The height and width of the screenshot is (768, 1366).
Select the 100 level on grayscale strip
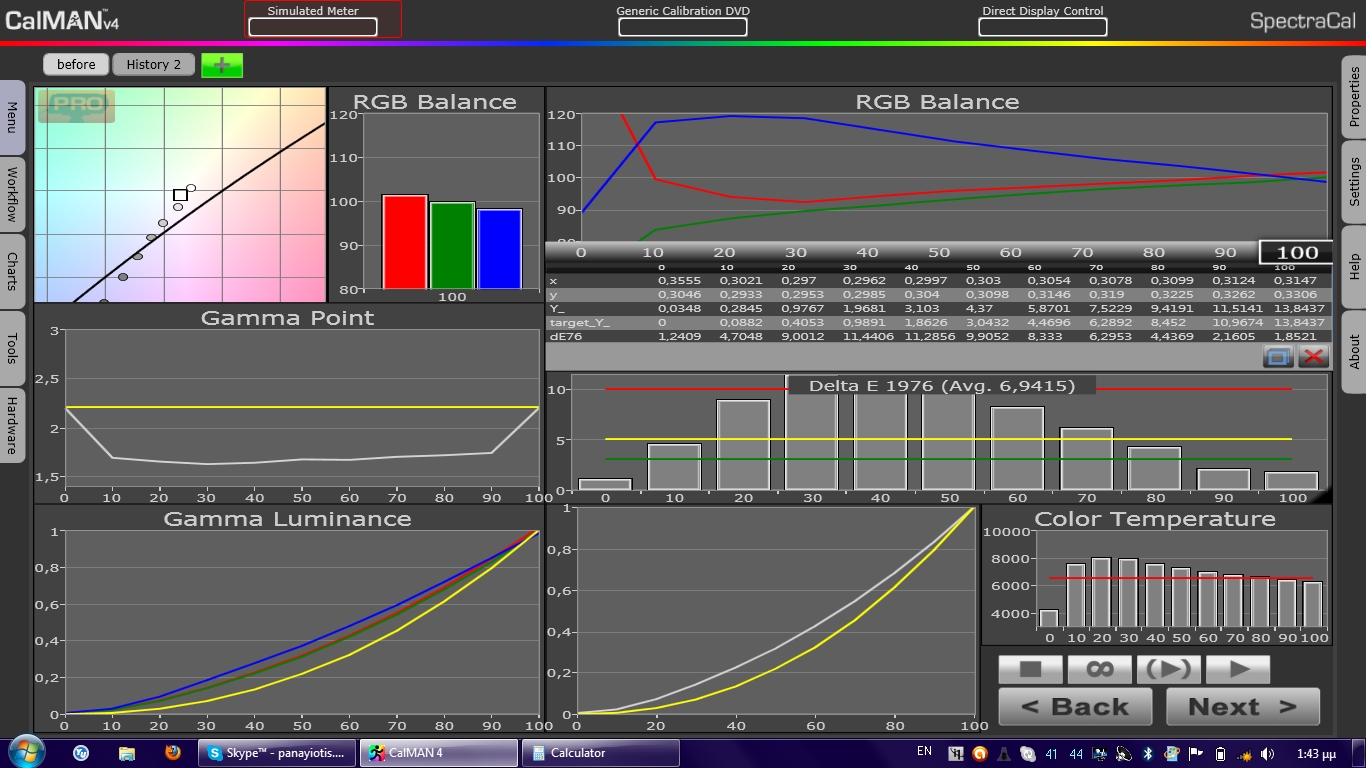pos(1296,253)
